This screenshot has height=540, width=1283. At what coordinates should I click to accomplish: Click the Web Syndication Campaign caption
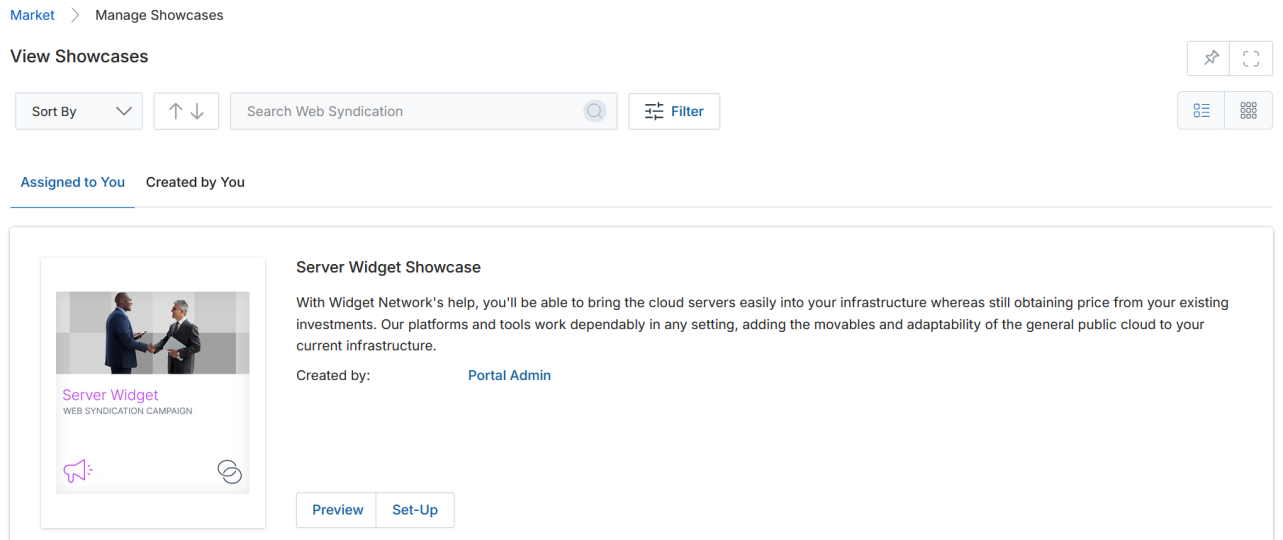[x=128, y=411]
